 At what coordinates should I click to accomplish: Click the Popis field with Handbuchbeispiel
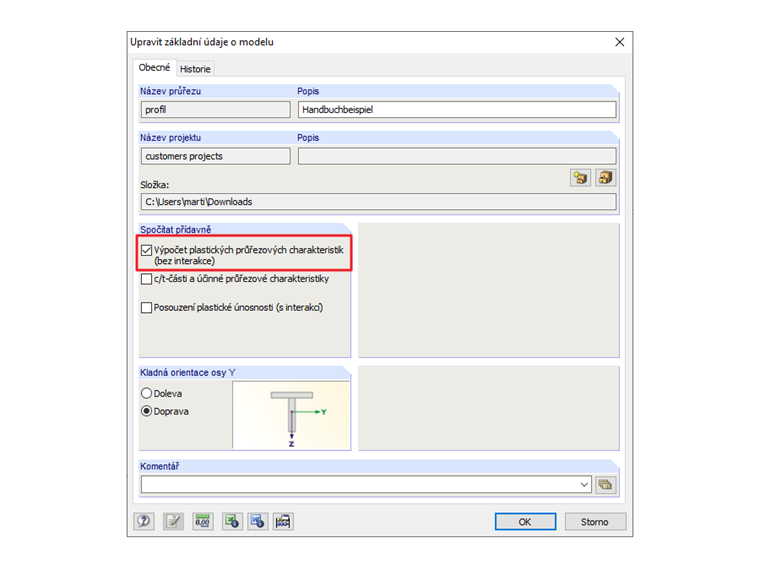(x=457, y=110)
